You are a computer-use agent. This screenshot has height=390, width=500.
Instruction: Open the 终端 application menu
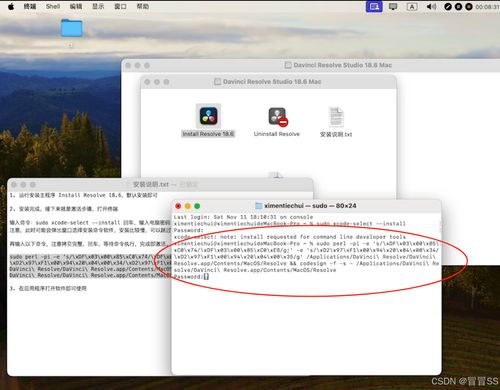click(30, 6)
